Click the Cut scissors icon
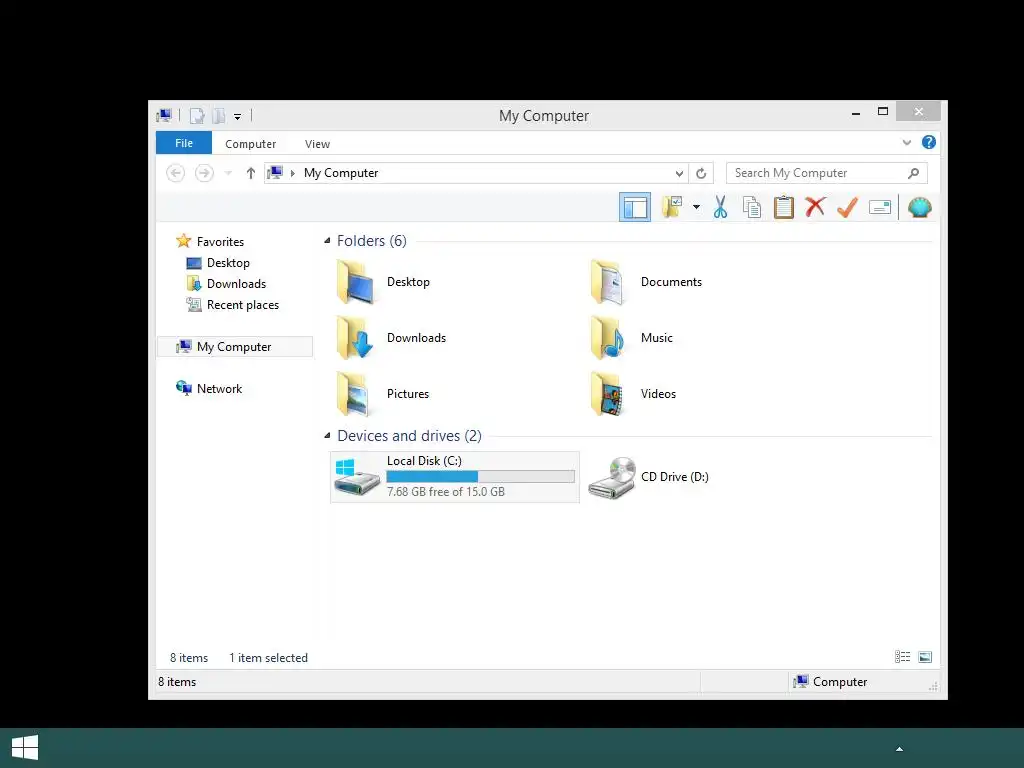Screen dimensions: 1024x768 pos(720,208)
